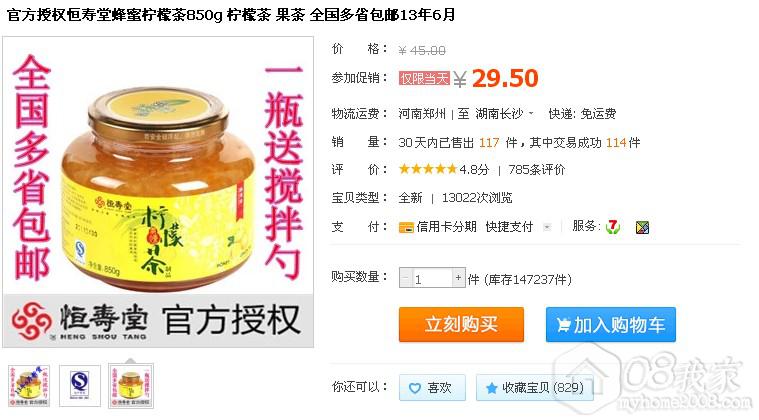Expand the 湖南长沙 destination dropdown

coord(531,114)
